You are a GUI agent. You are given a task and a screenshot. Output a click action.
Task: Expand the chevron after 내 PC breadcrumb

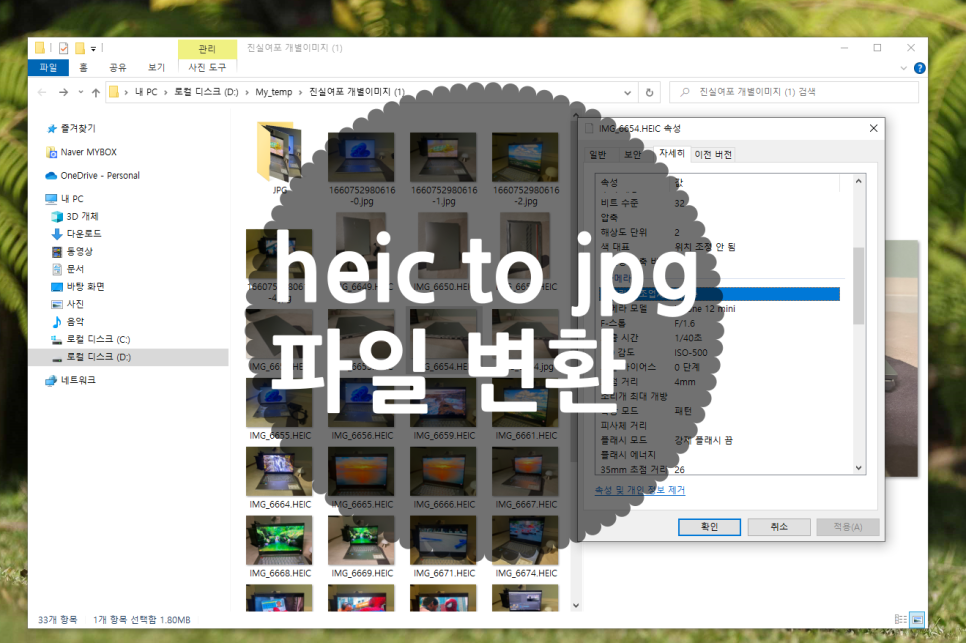point(165,92)
